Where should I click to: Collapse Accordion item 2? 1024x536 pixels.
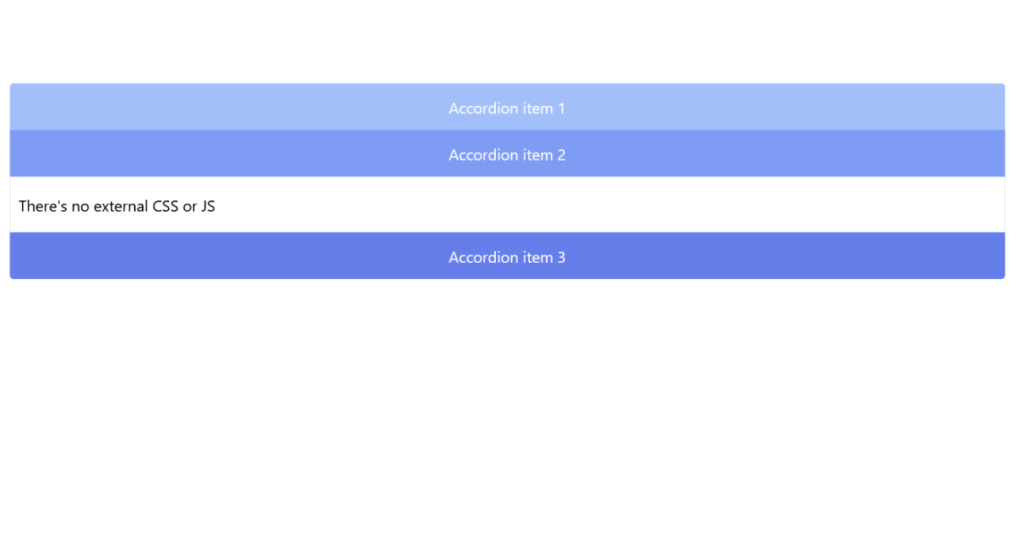(507, 155)
